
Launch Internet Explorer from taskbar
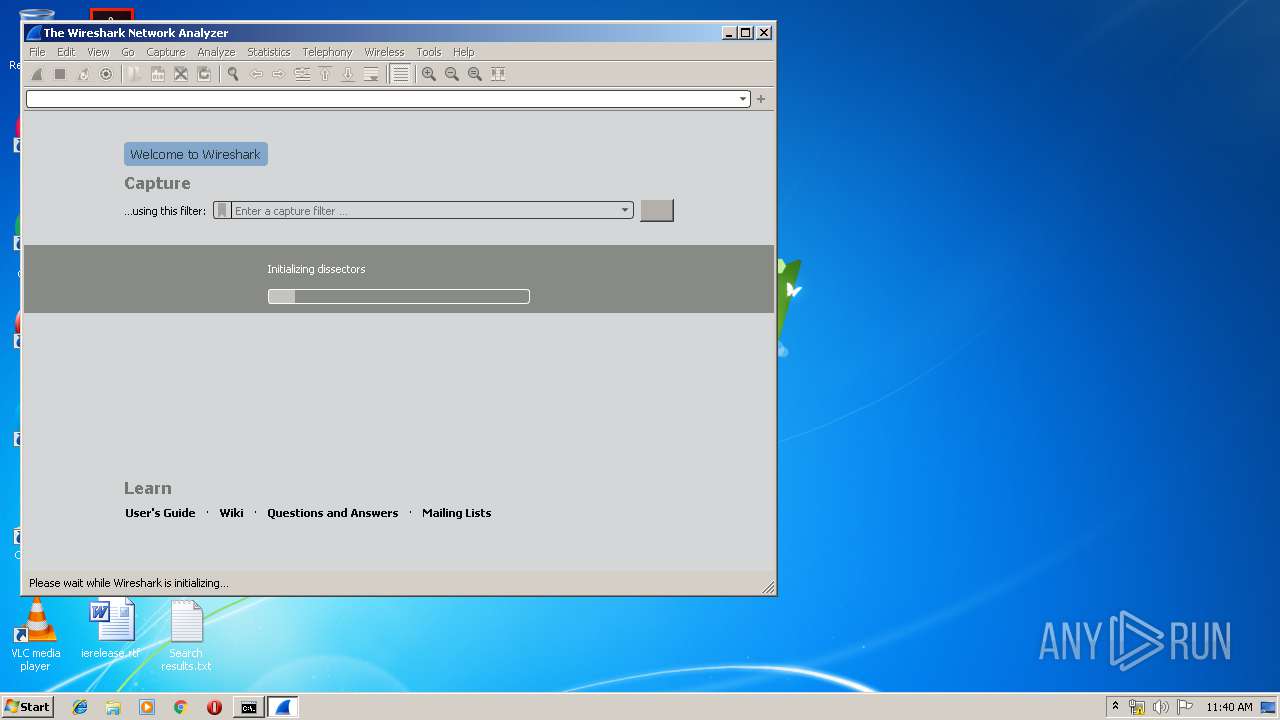(x=80, y=707)
